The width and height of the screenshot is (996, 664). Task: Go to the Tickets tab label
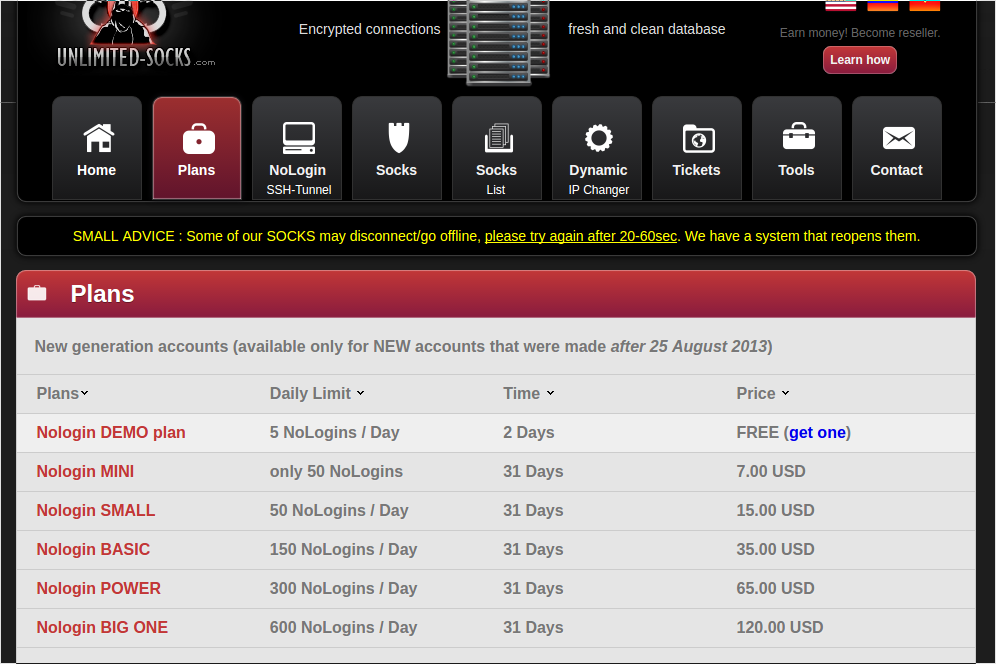tap(696, 170)
